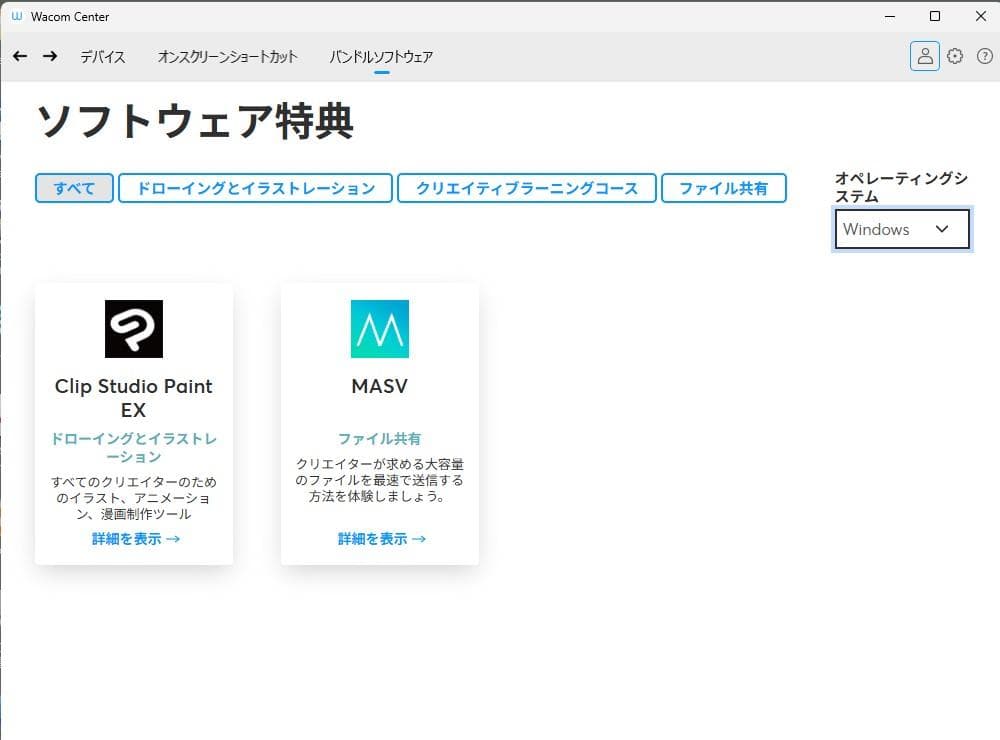This screenshot has height=740, width=1000.
Task: Open the operating system dropdown showing Windows
Action: (x=901, y=229)
